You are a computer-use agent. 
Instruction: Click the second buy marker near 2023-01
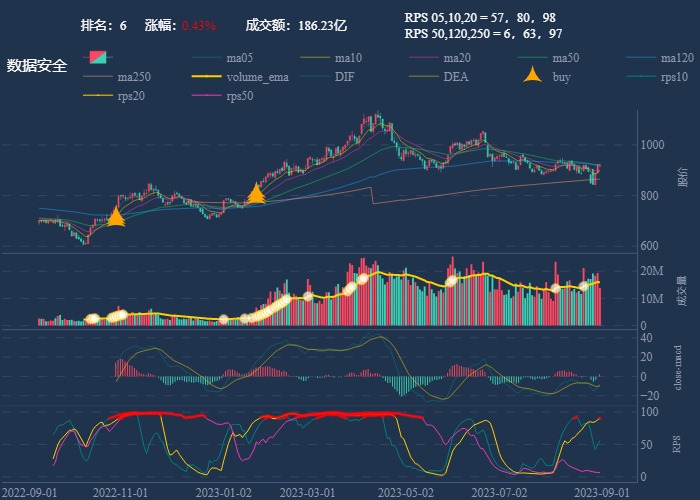(x=256, y=193)
